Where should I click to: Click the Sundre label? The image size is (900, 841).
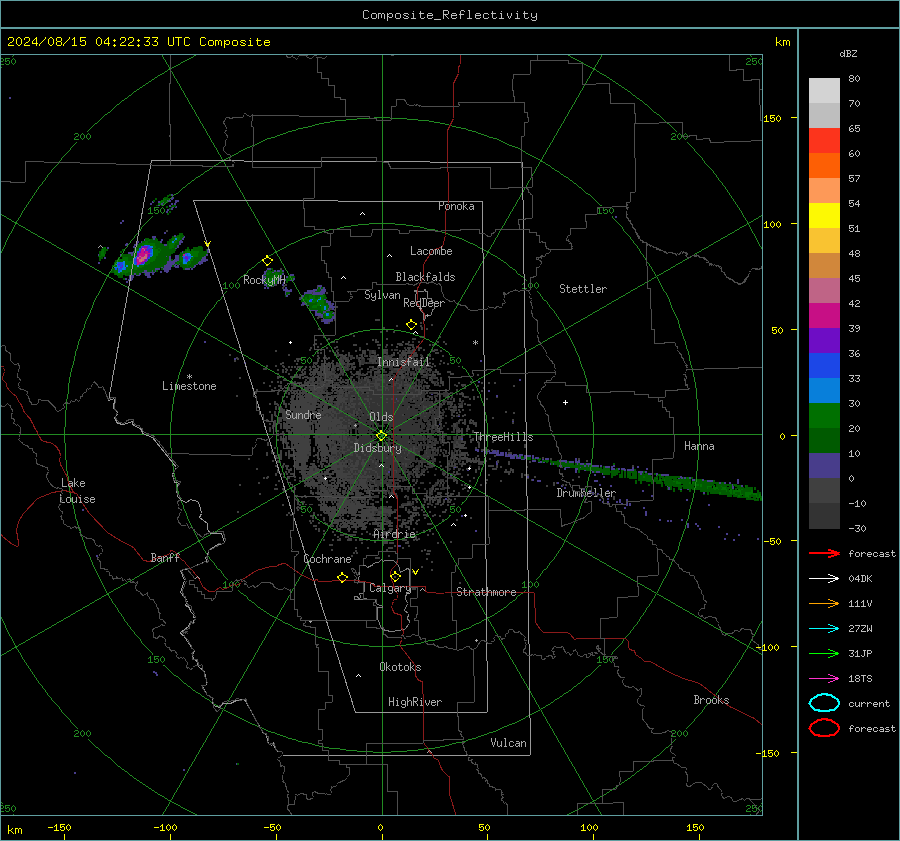pos(303,415)
